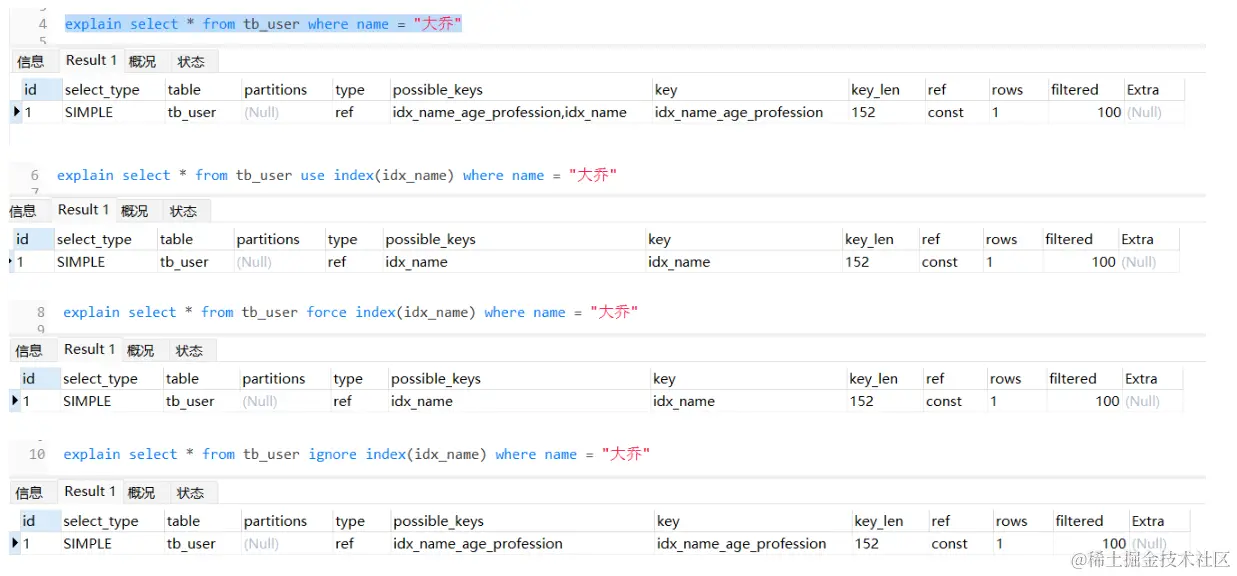The image size is (1237, 576).
Task: Click the row indicator arrow in the force index result
Action: 16,401
